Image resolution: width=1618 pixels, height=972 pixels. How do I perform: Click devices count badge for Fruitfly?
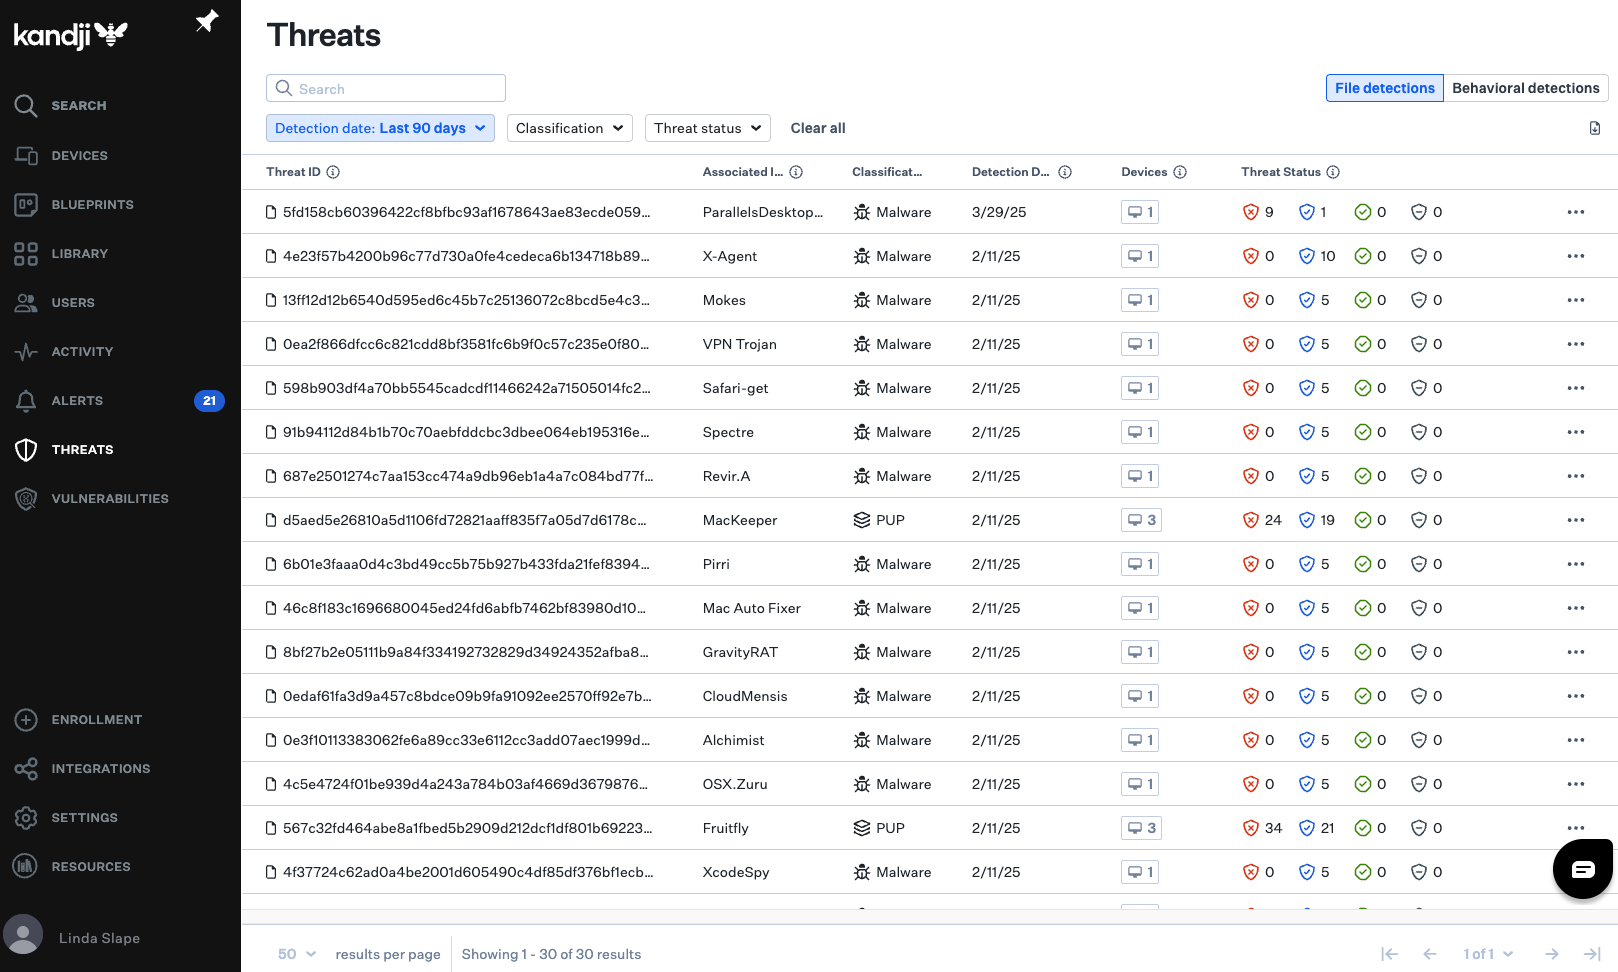(x=1141, y=828)
